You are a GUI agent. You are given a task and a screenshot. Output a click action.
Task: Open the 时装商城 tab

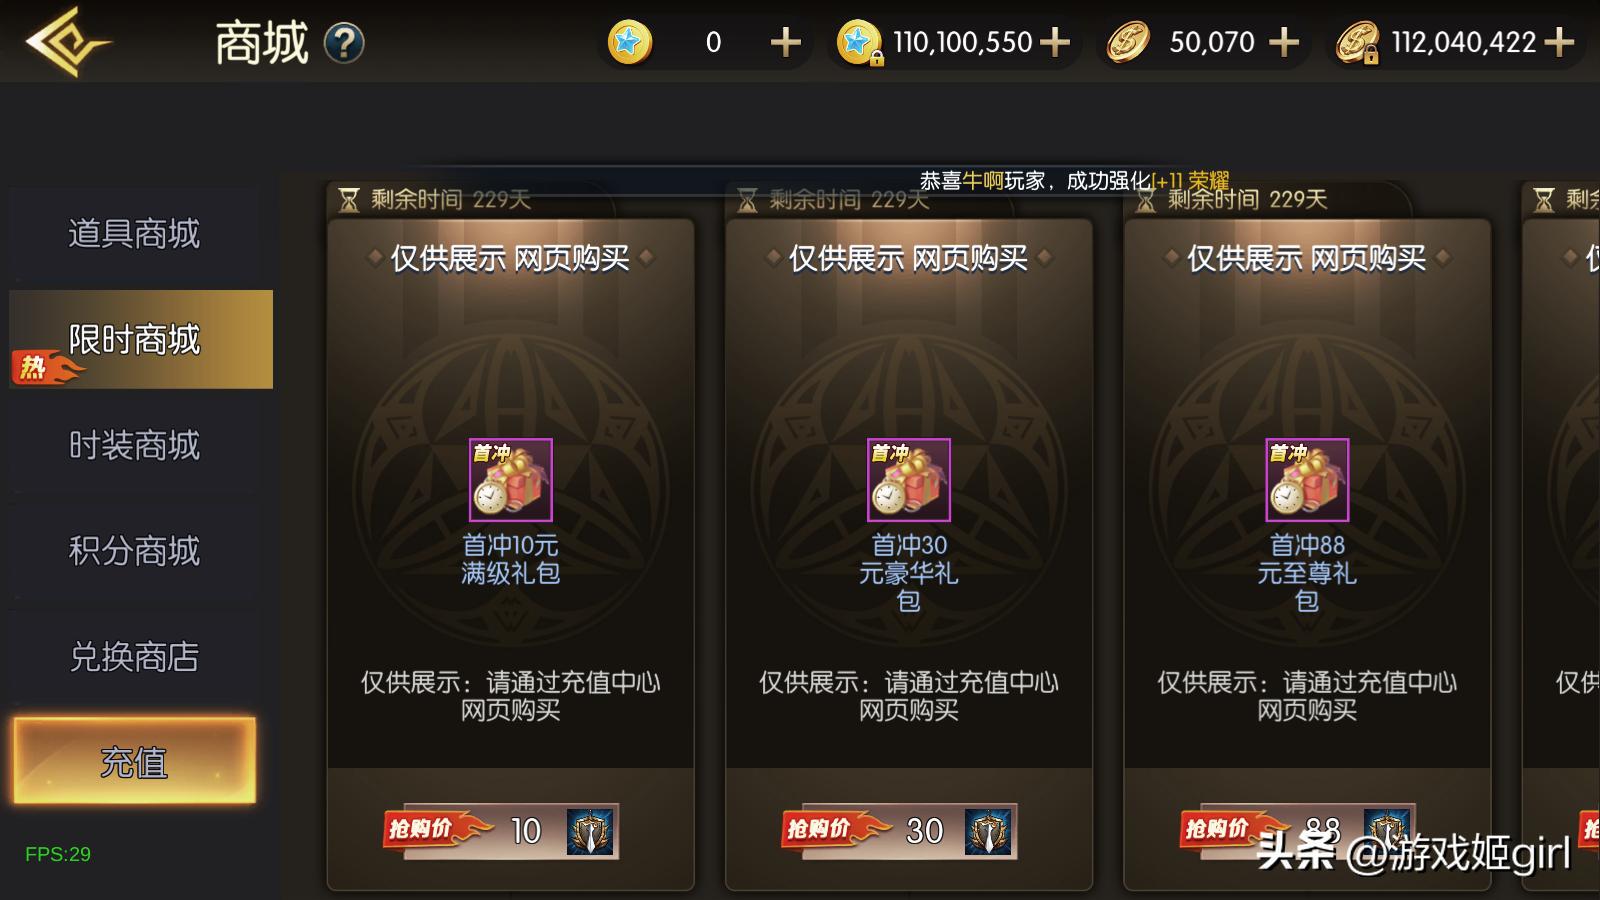click(x=134, y=445)
